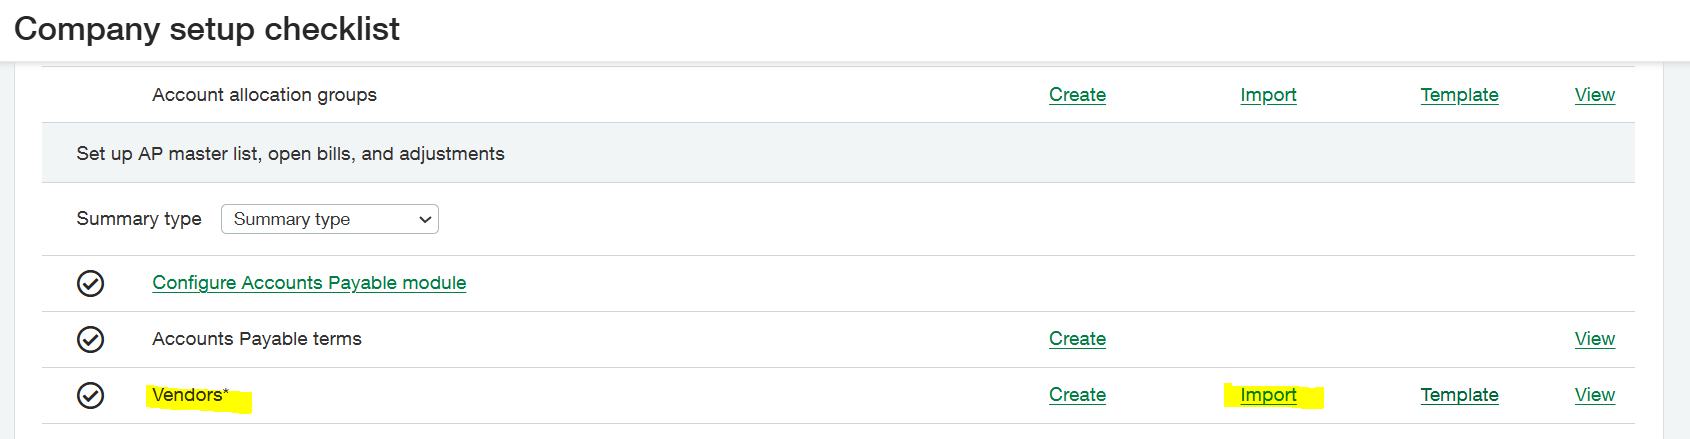The width and height of the screenshot is (1690, 439).
Task: Open the Summary type dropdown
Action: click(x=329, y=219)
